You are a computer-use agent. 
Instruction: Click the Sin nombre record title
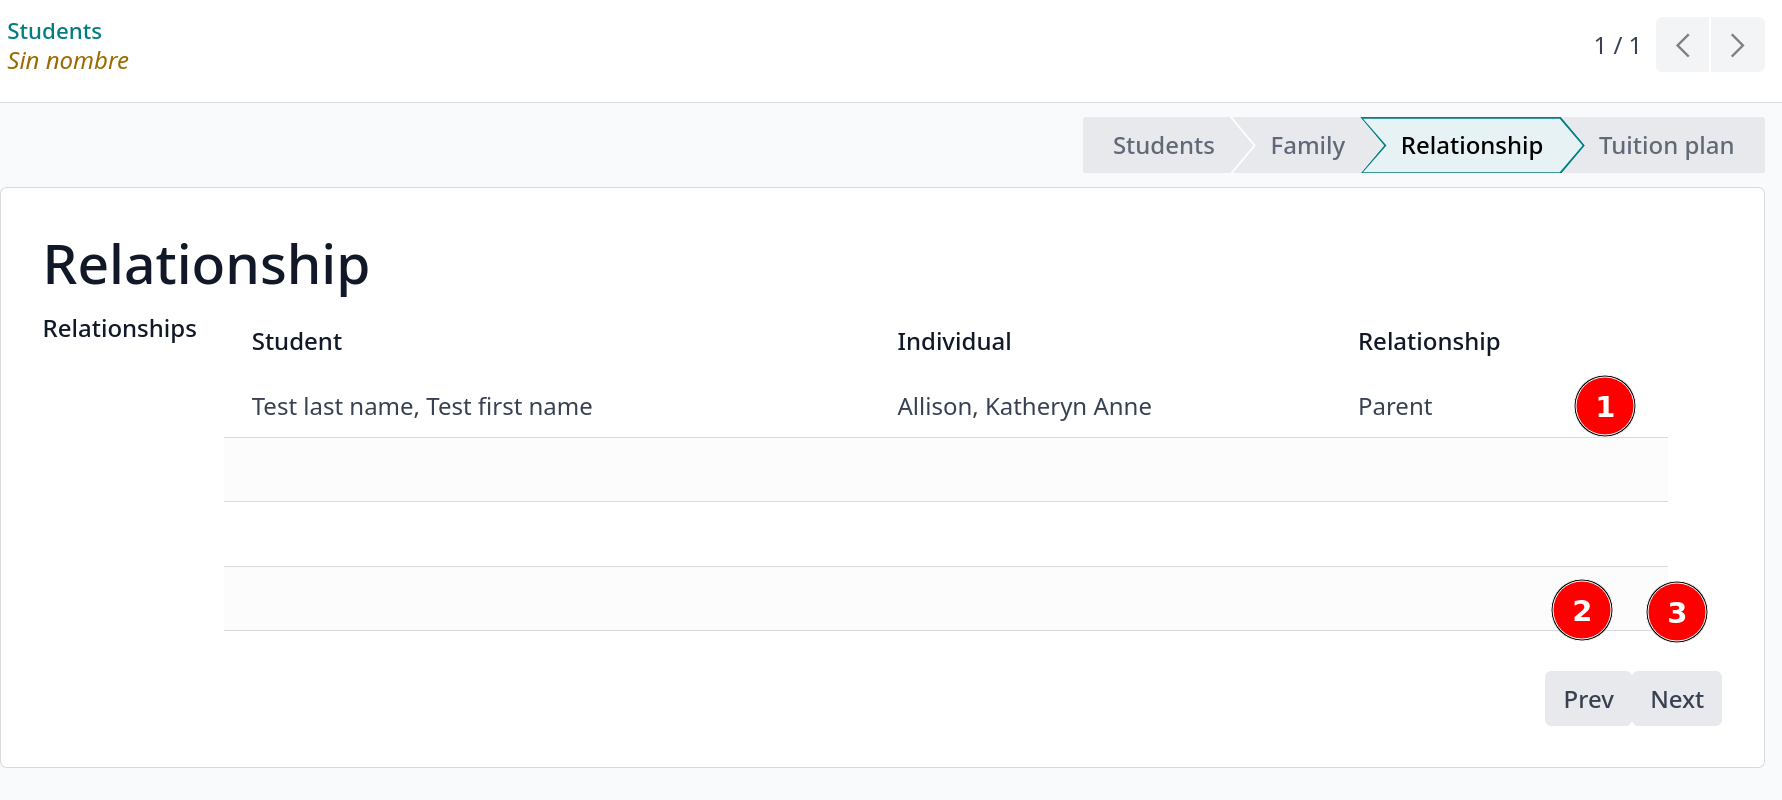[68, 61]
